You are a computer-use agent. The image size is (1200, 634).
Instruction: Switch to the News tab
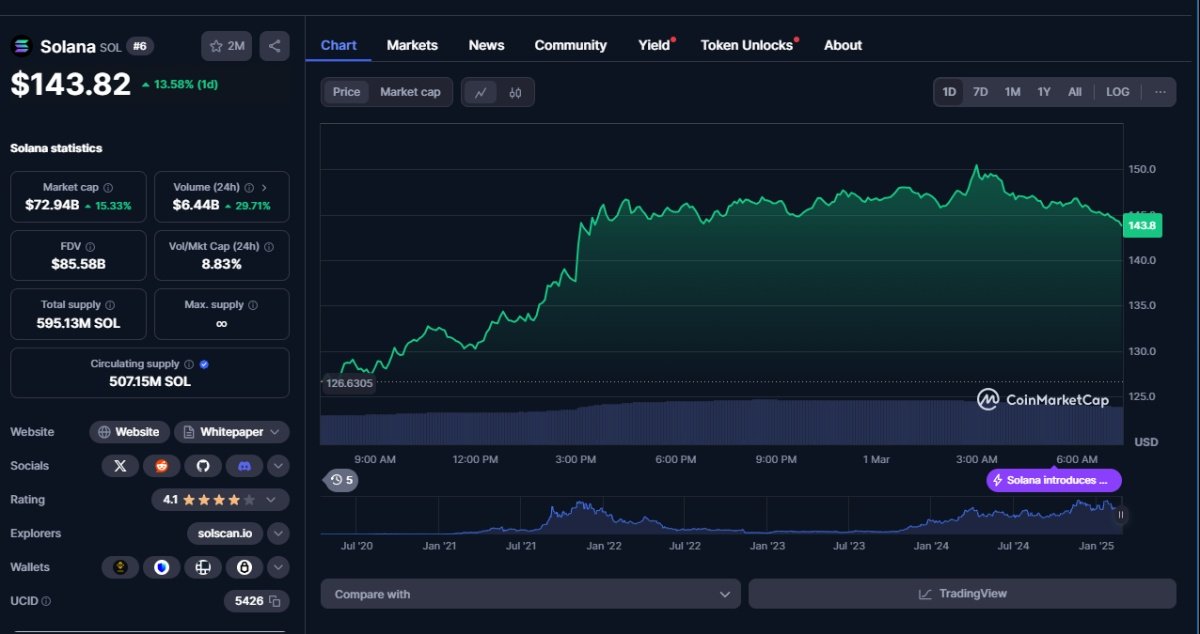click(x=486, y=45)
